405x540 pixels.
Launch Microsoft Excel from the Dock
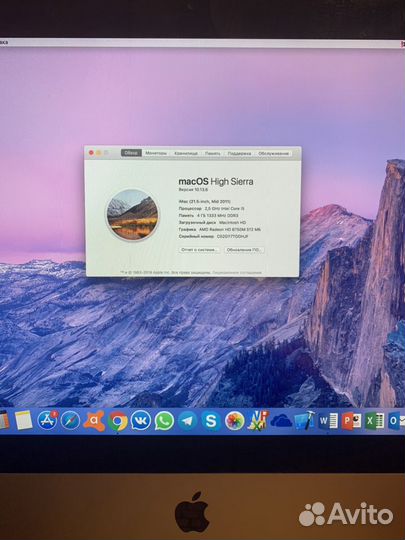coord(375,421)
